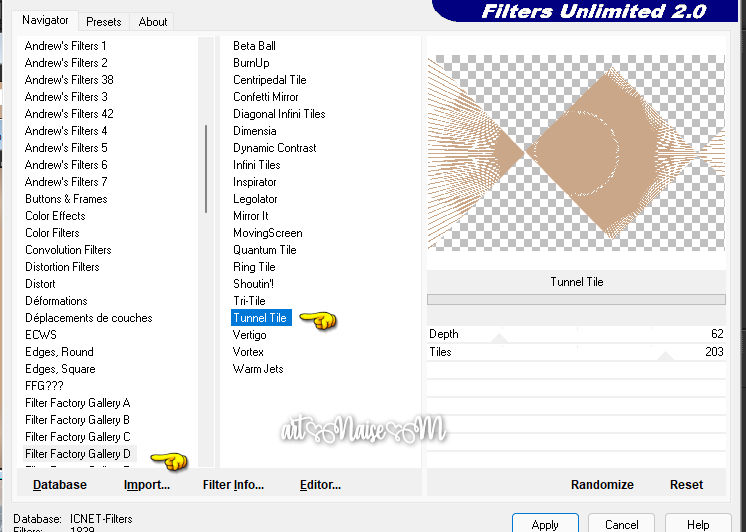Select the ECWS category
The width and height of the screenshot is (746, 532).
tap(41, 335)
